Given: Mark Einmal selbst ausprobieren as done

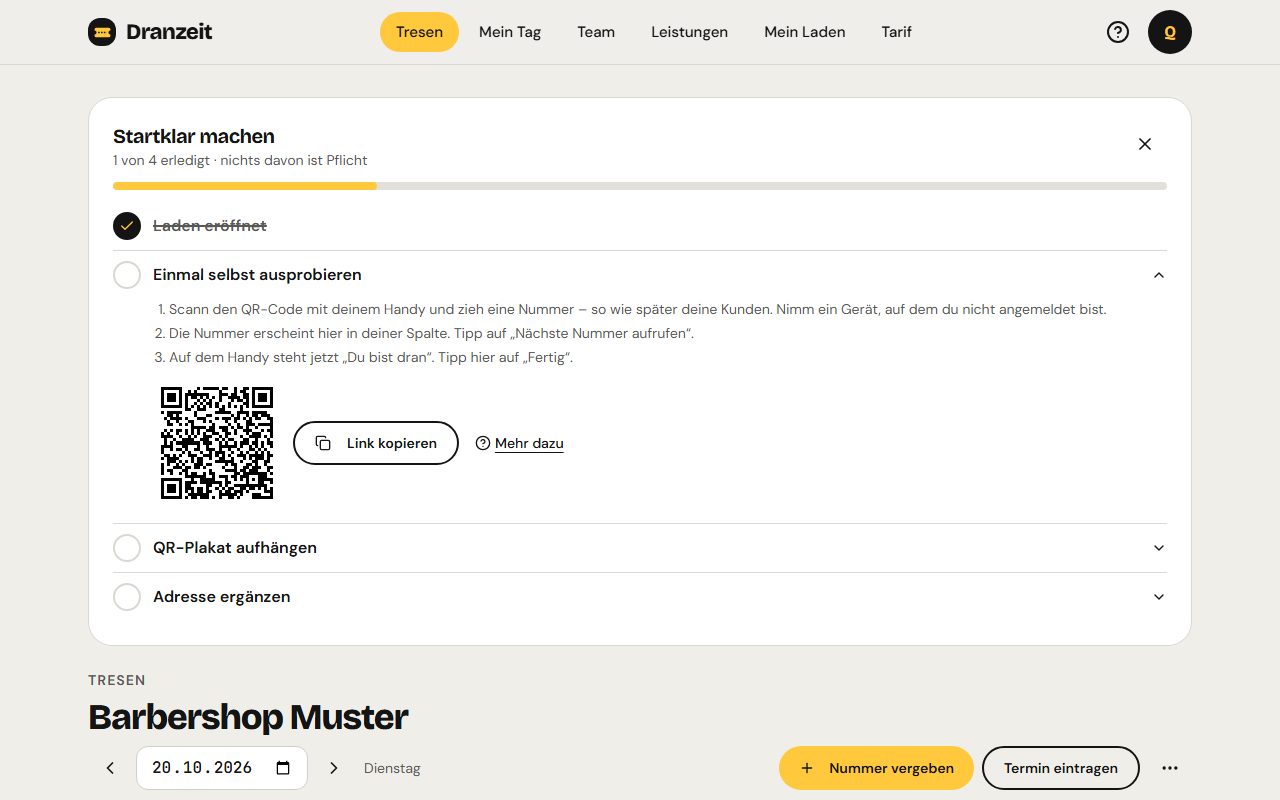Looking at the screenshot, I should pos(127,275).
